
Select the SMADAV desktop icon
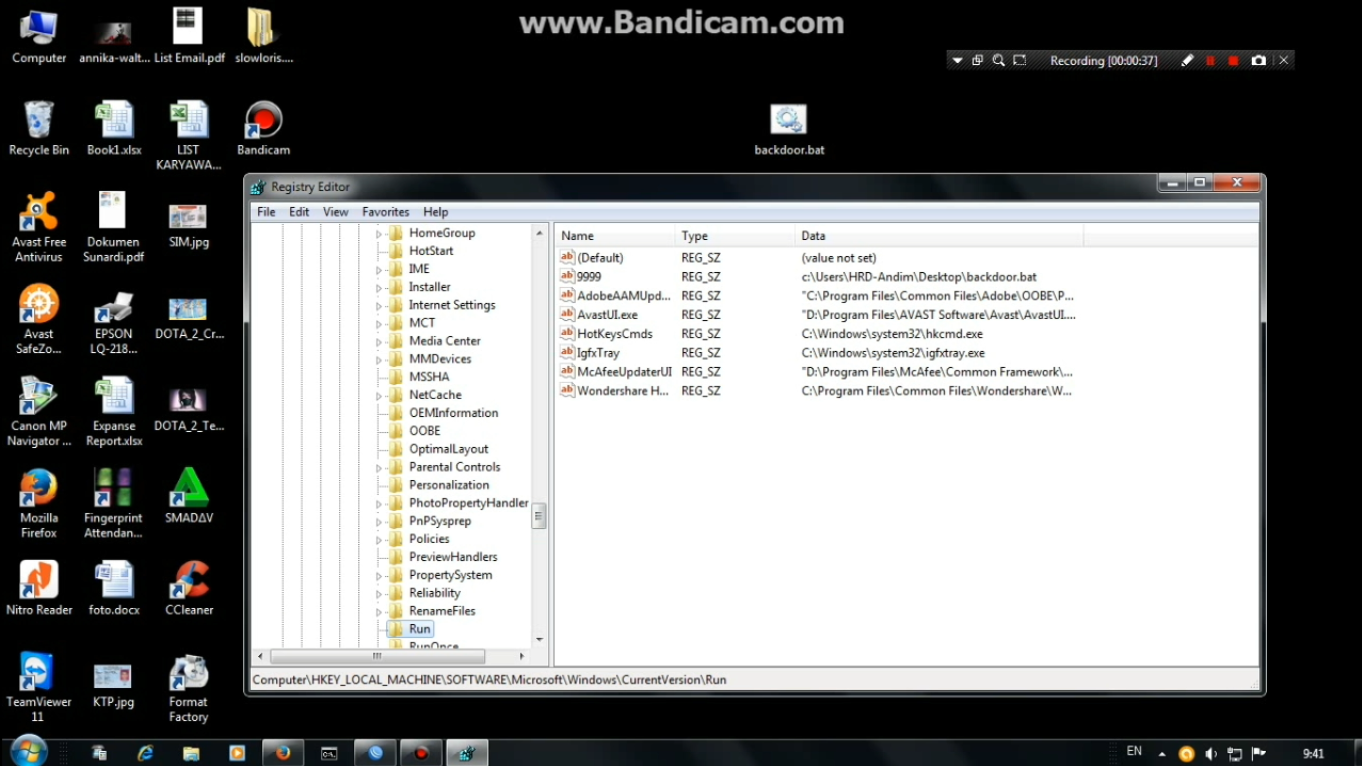pyautogui.click(x=189, y=497)
